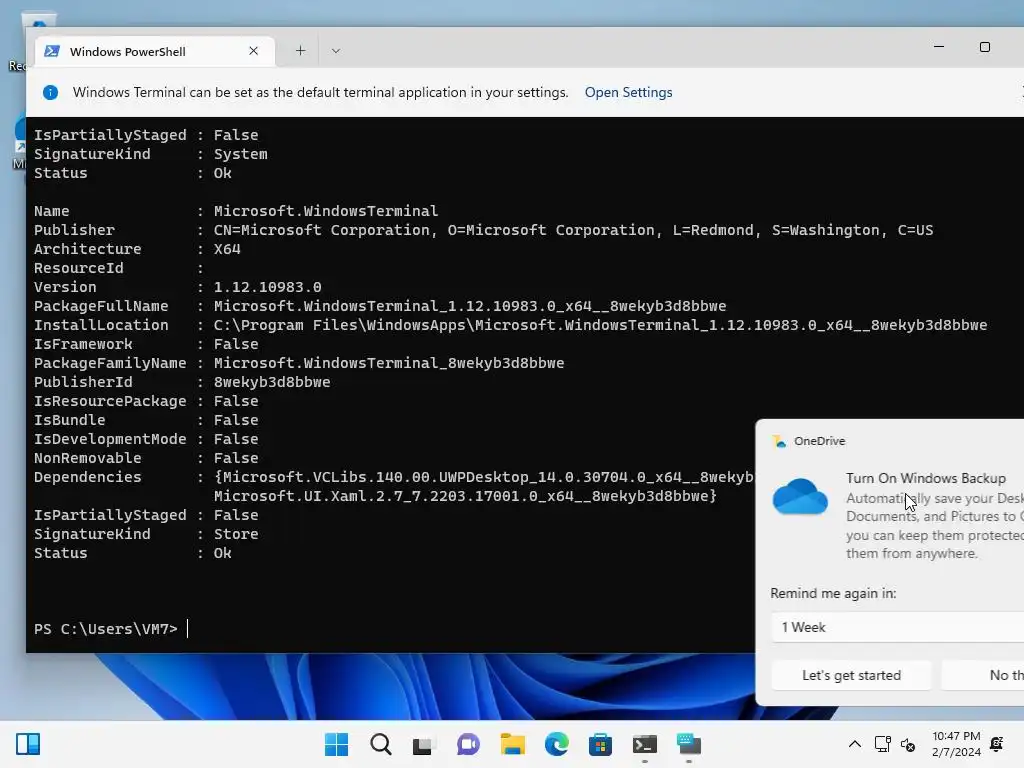This screenshot has width=1024, height=768.
Task: Open taskbar Search
Action: 381,744
